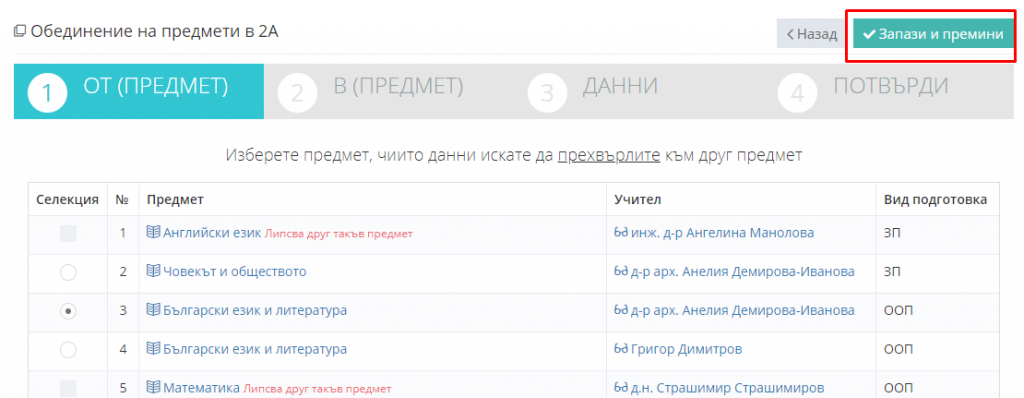Click the glasses icon beside Григор Димитров

click(621, 350)
